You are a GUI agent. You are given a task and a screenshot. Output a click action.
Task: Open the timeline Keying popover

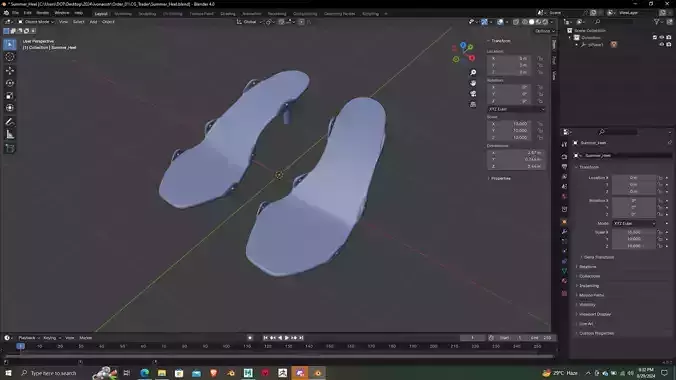[51, 338]
